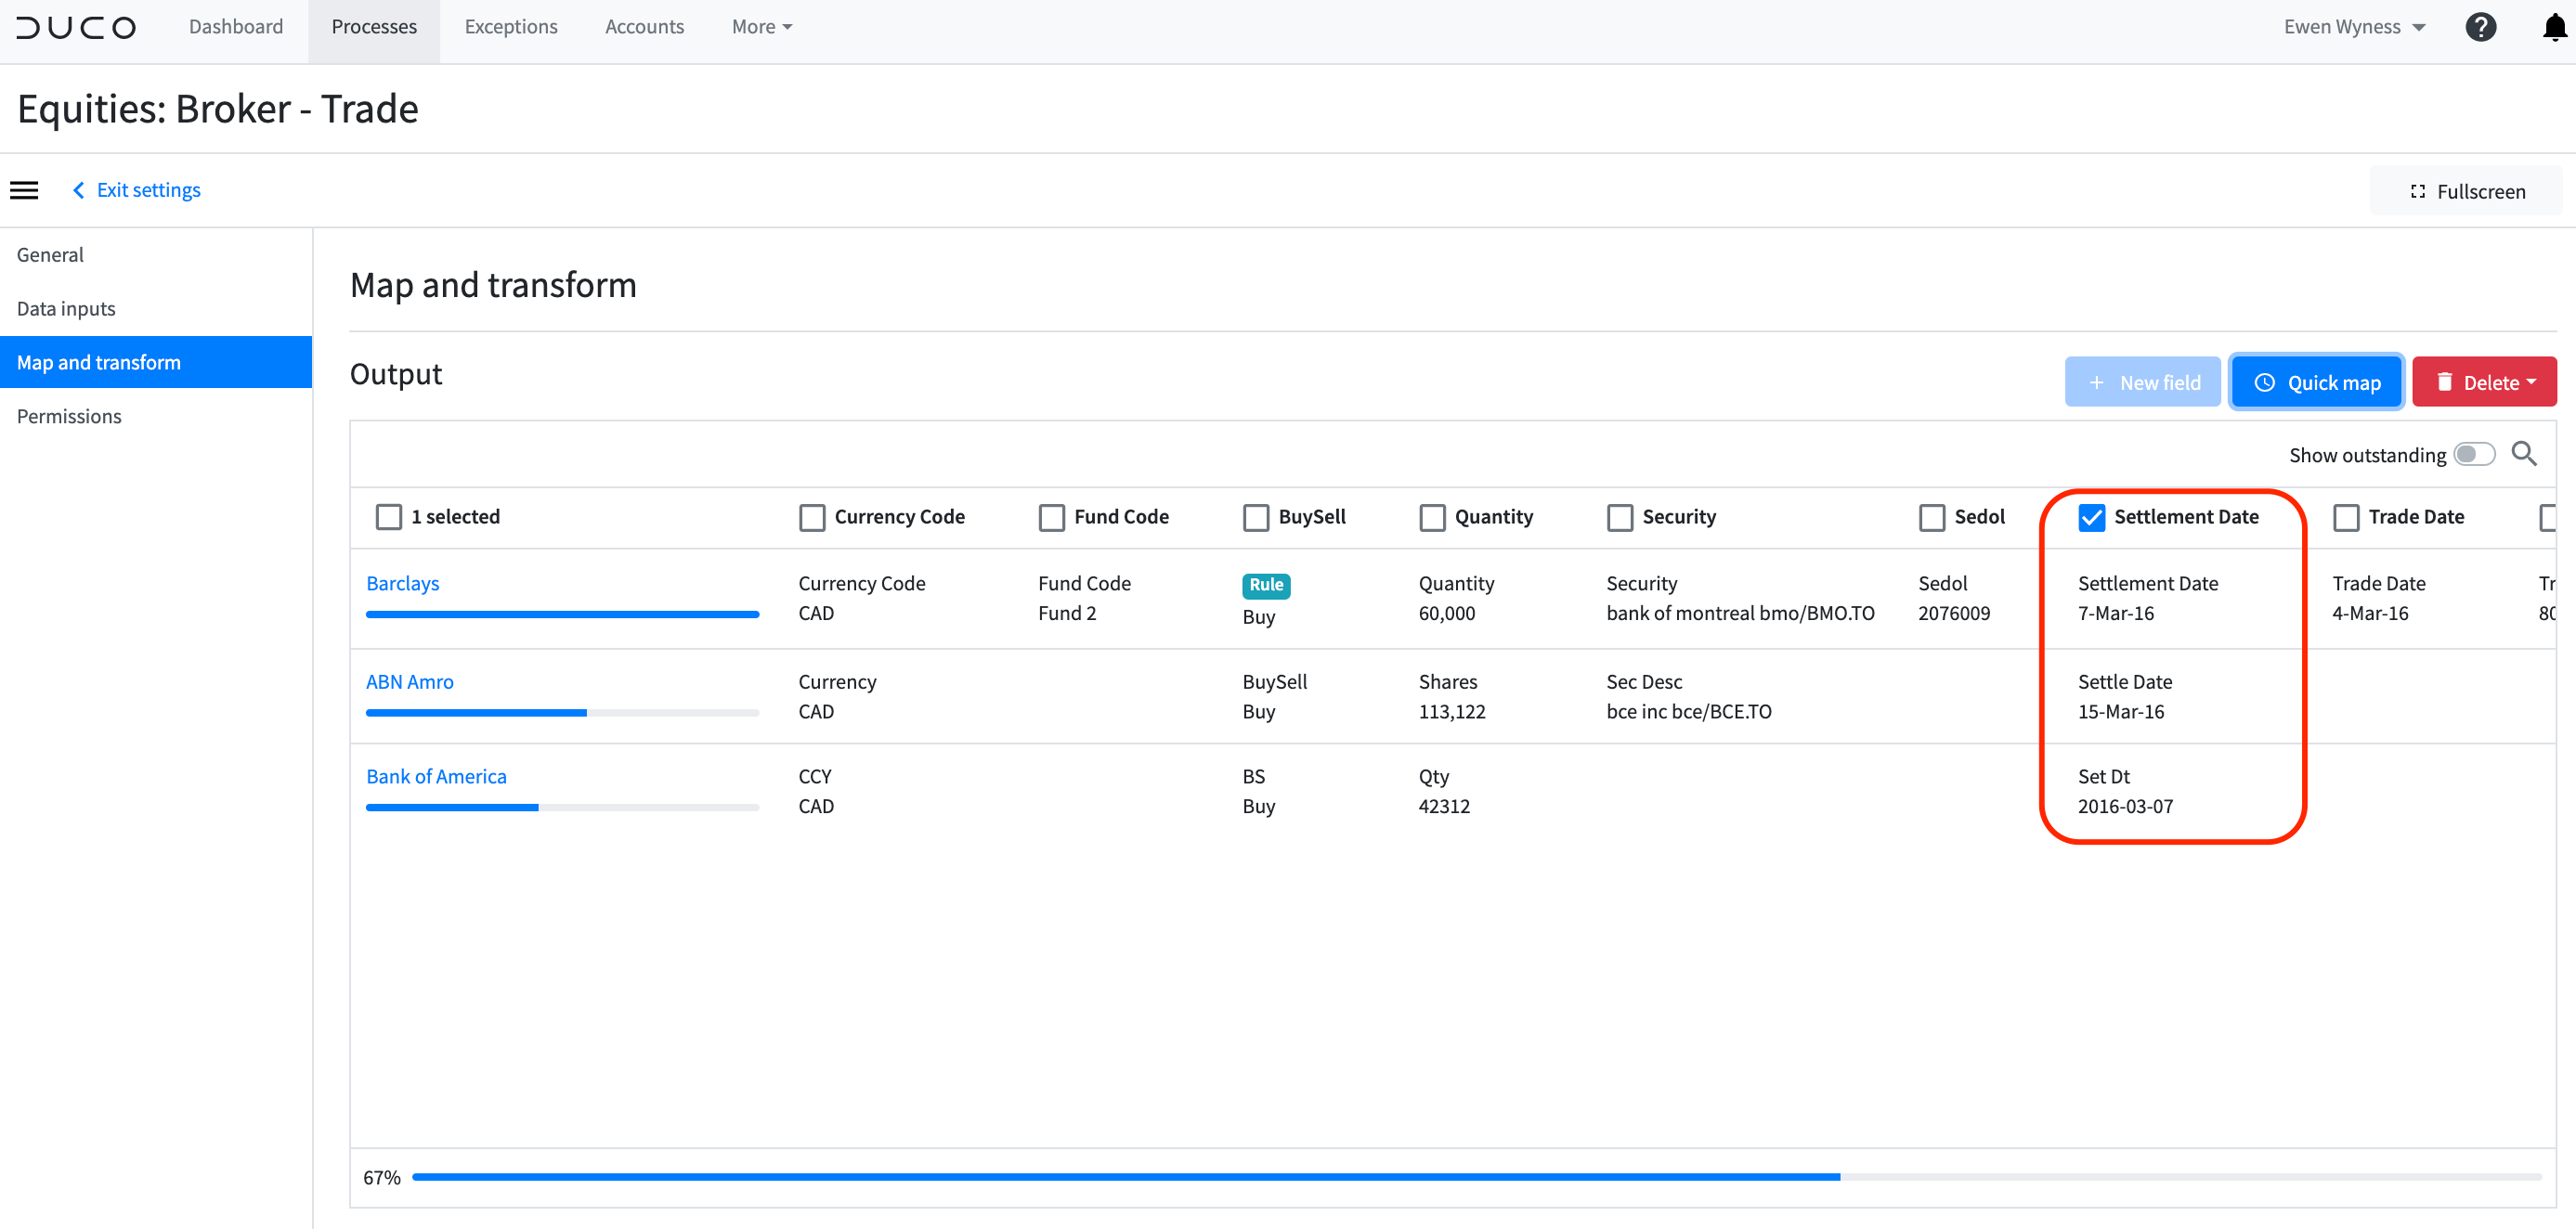Open the search magnifier above the table
The height and width of the screenshot is (1229, 2576).
click(2525, 454)
